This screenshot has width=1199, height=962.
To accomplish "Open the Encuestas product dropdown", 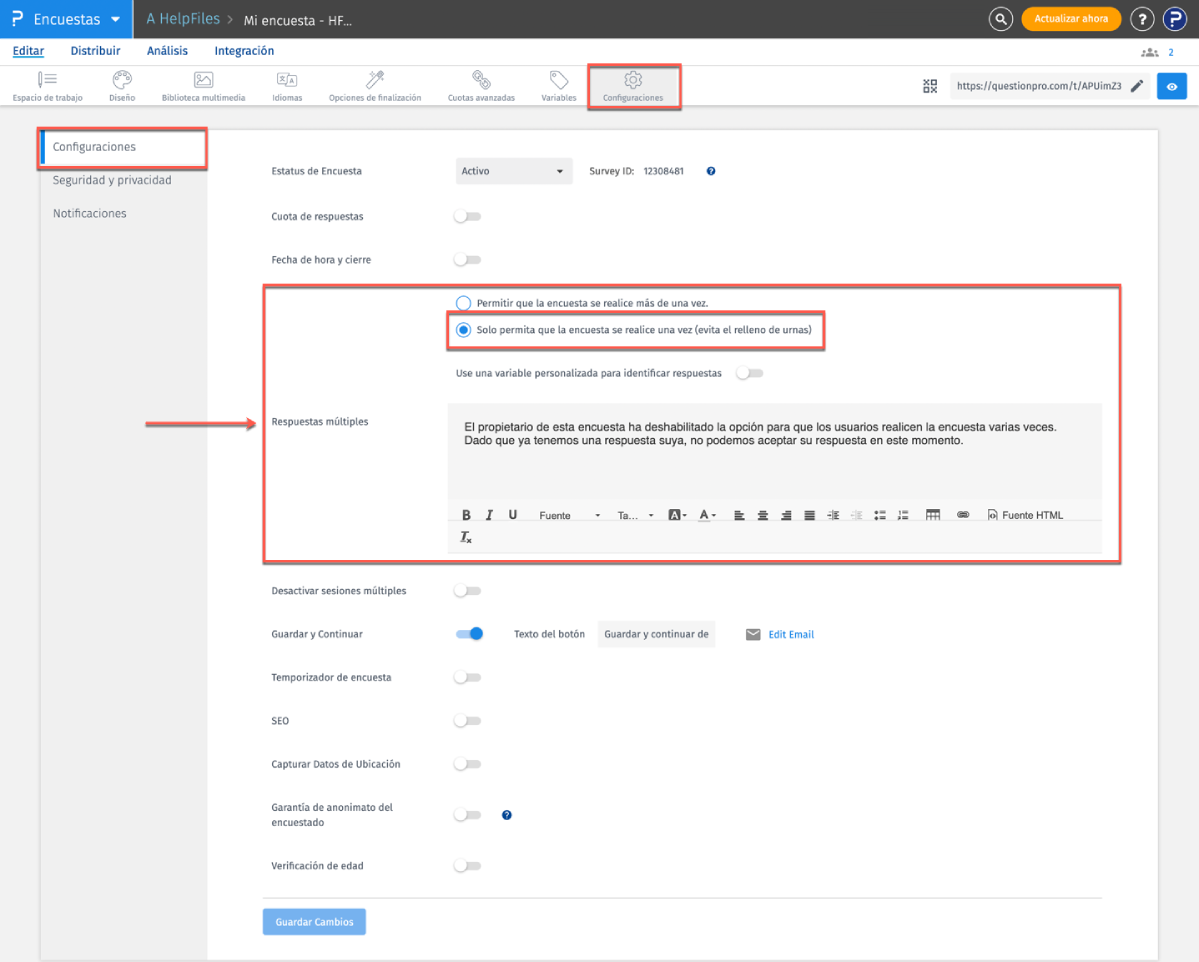I will [67, 19].
